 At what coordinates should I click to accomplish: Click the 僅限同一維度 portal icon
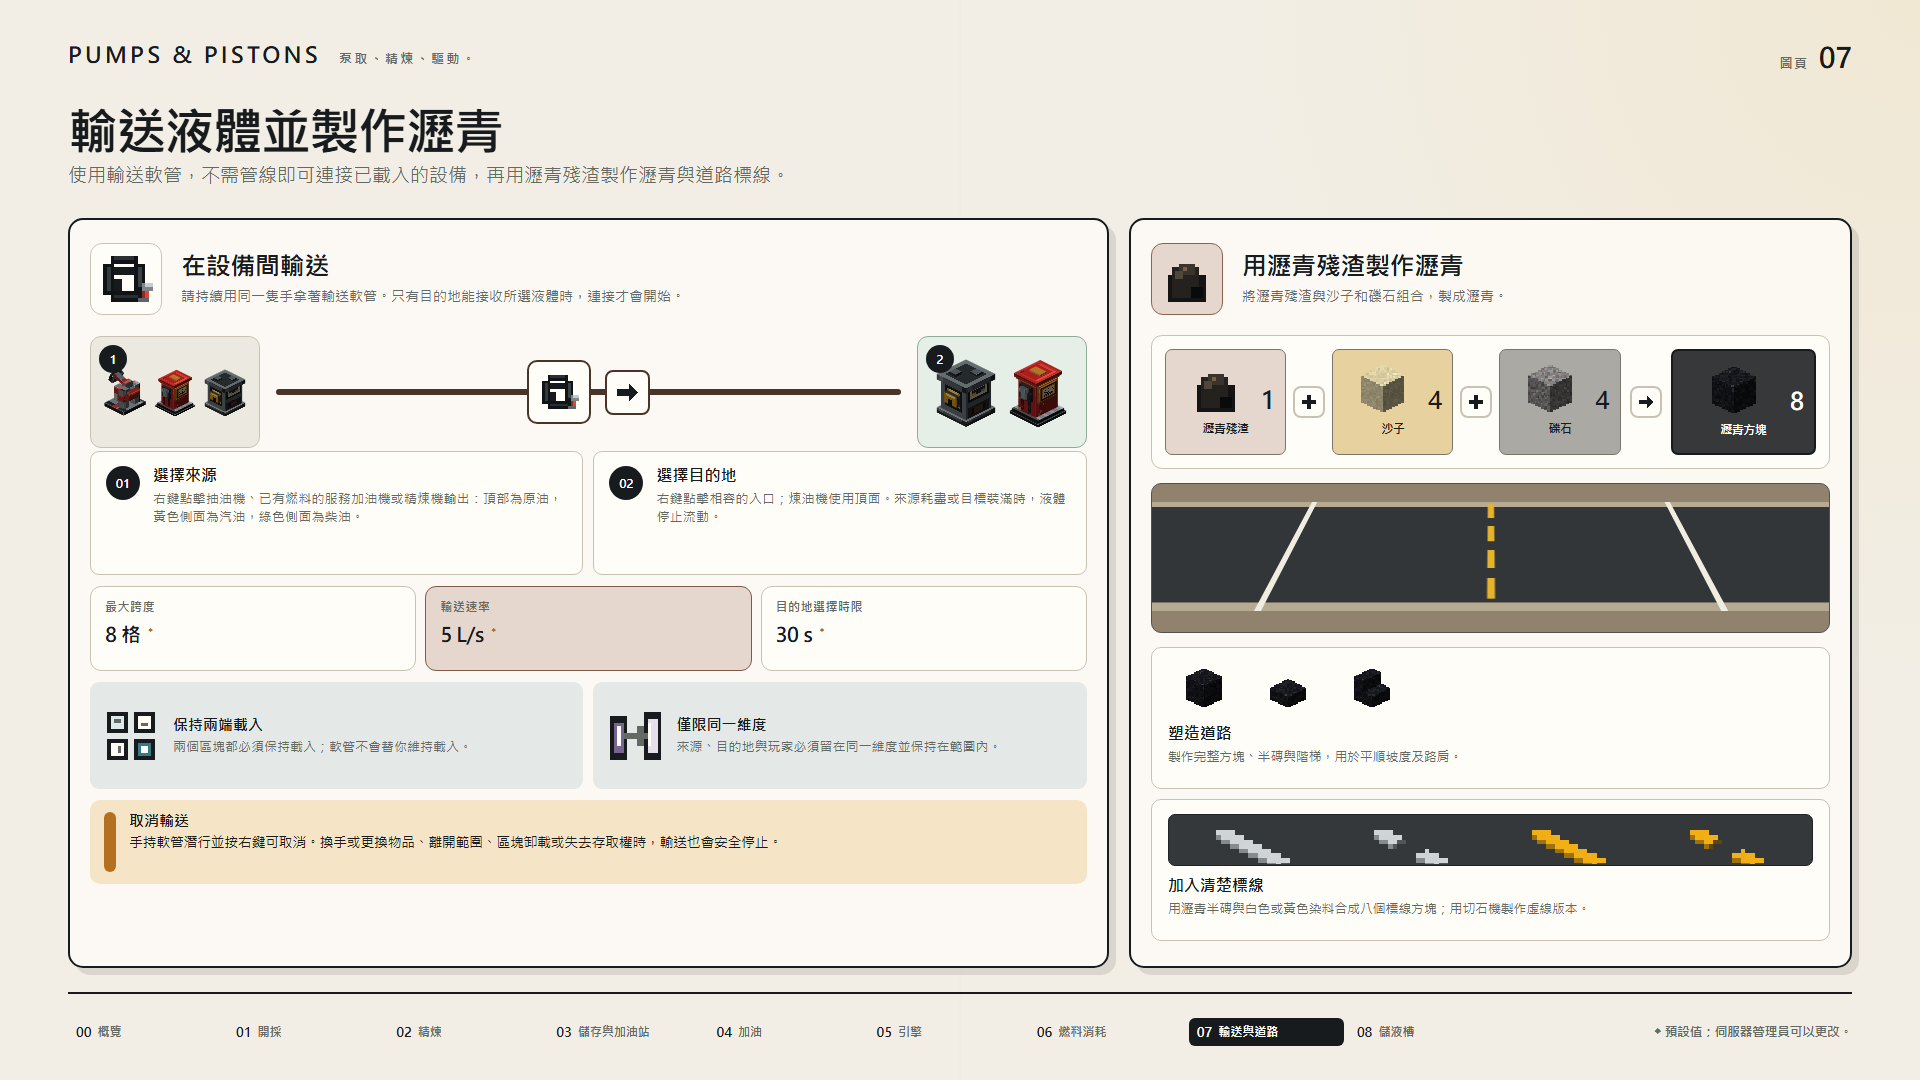pos(636,736)
